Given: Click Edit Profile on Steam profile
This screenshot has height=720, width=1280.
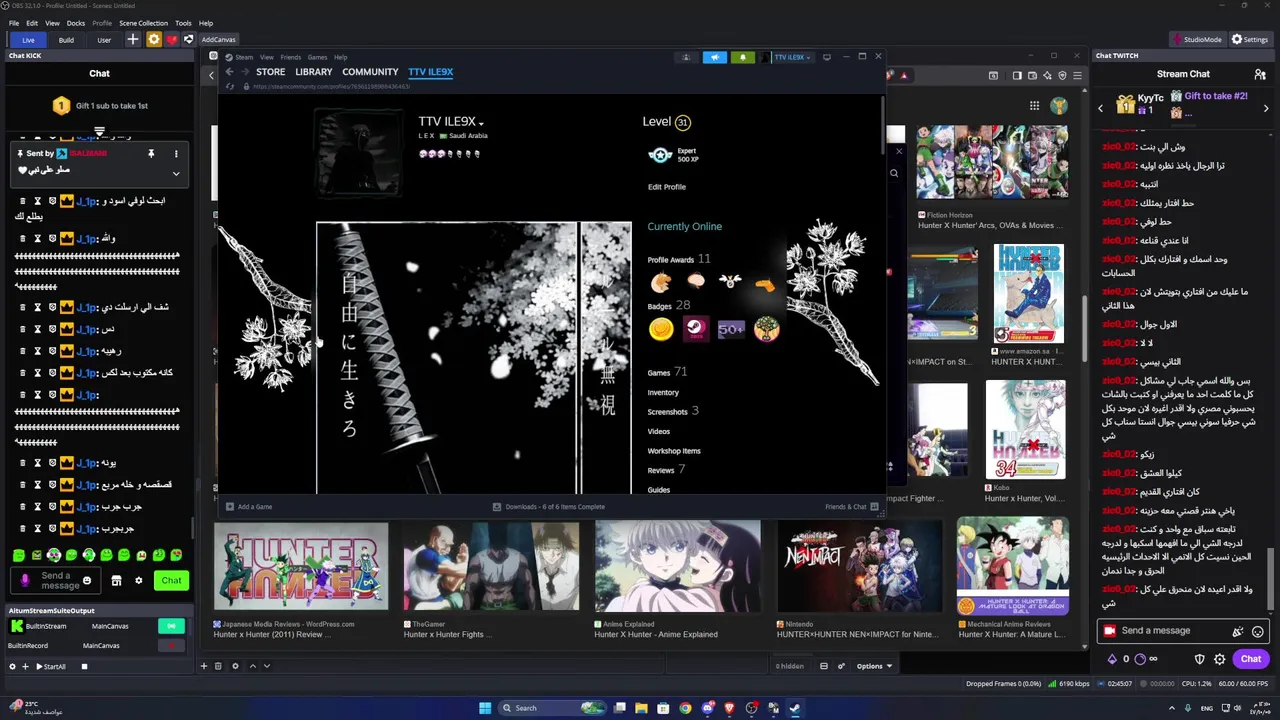Looking at the screenshot, I should point(667,187).
